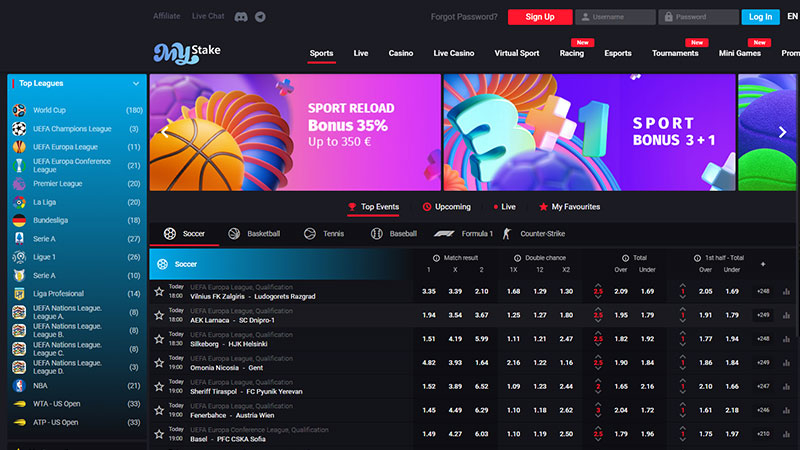Raise total line for Vilnius FK Zalgiris
The height and width of the screenshot is (450, 800).
[x=598, y=285]
